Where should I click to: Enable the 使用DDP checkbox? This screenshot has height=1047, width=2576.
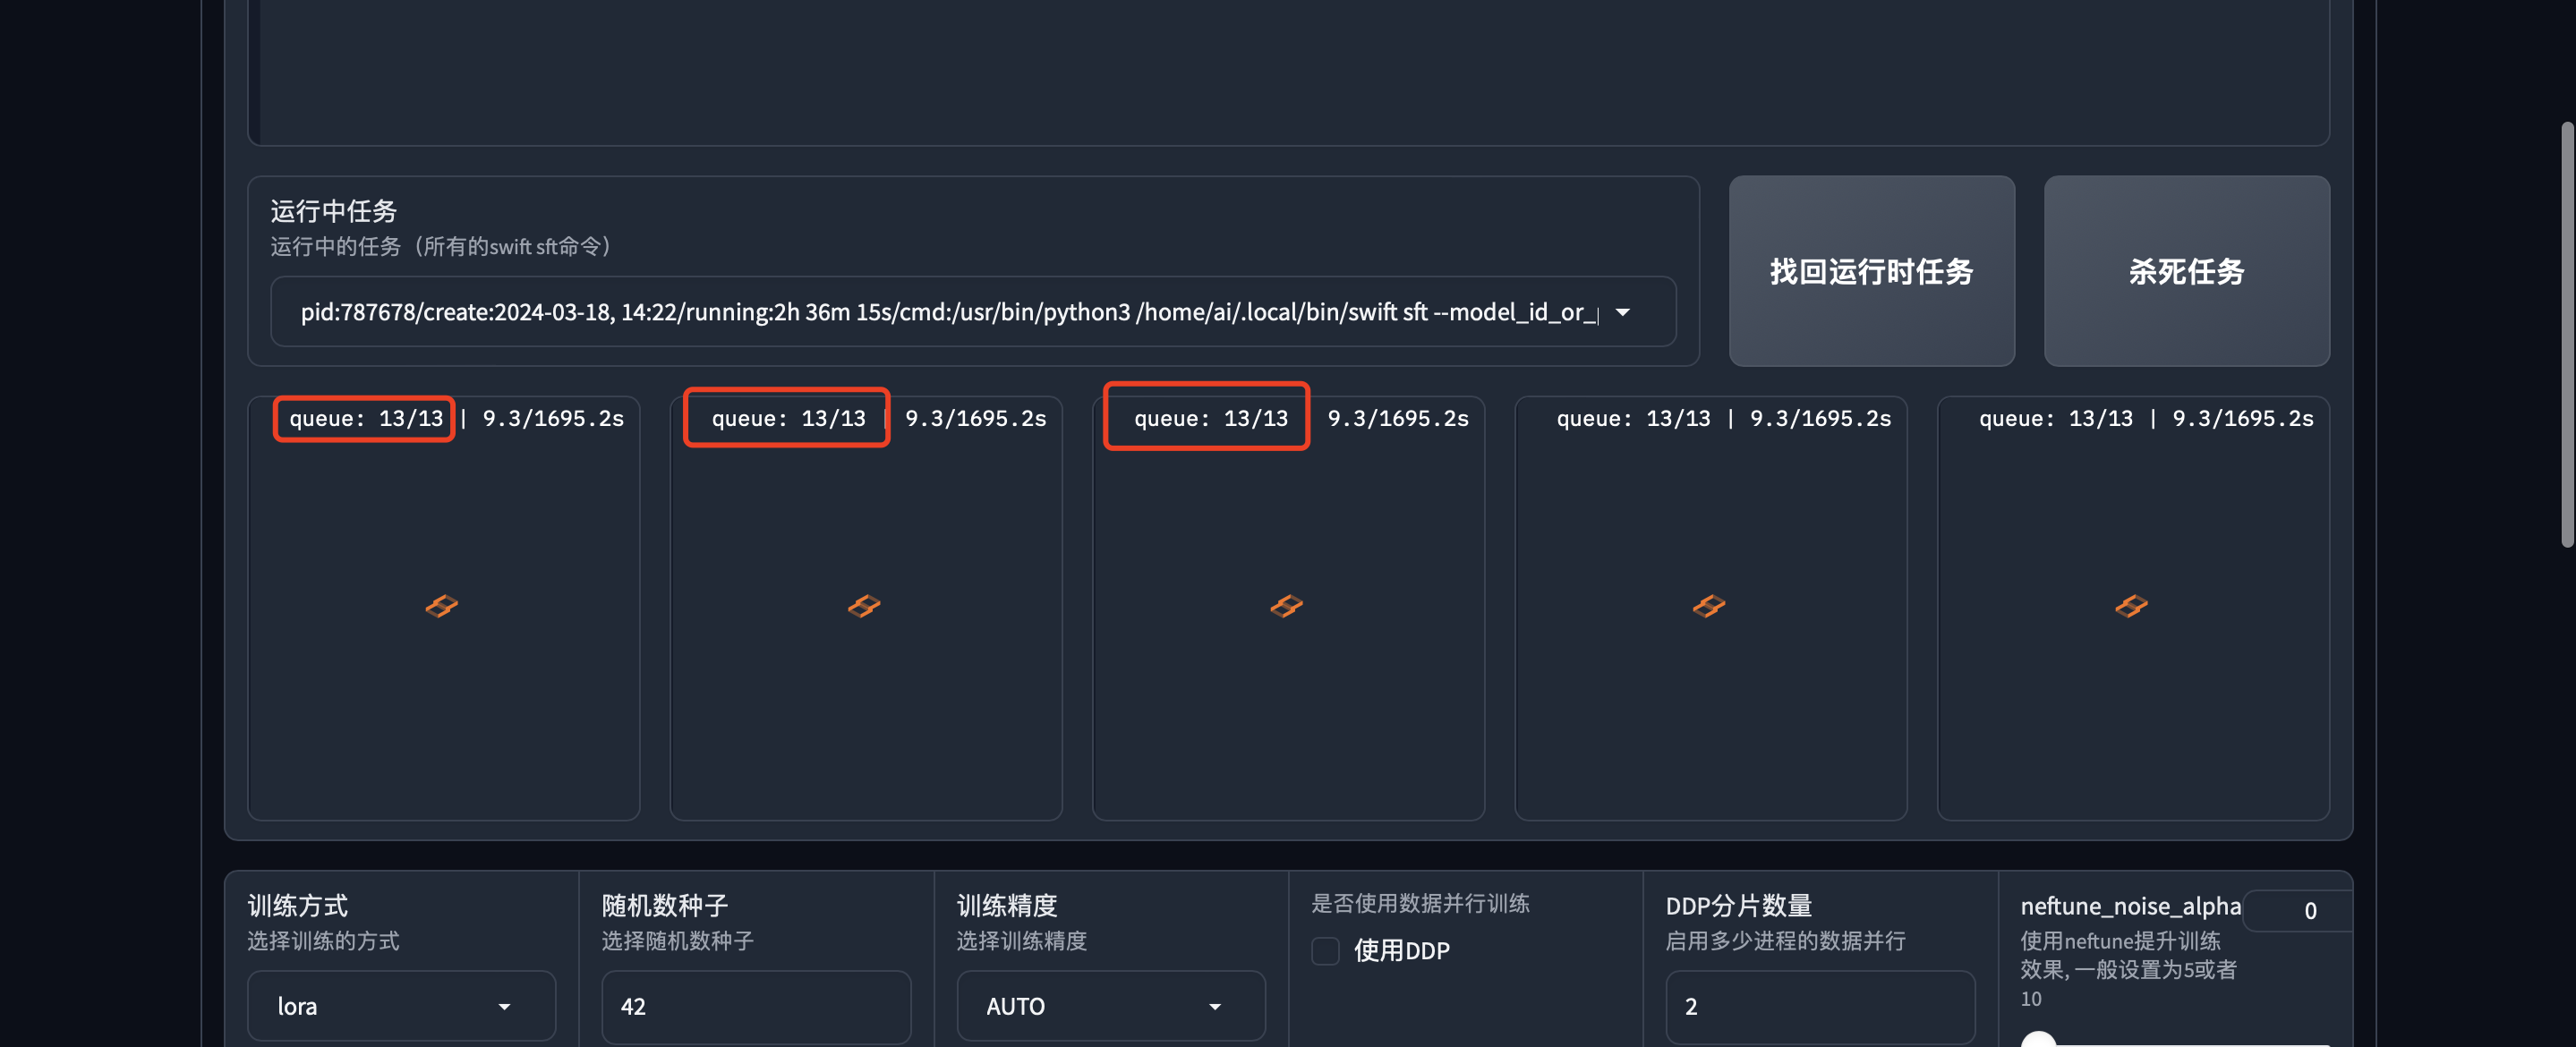point(1325,950)
